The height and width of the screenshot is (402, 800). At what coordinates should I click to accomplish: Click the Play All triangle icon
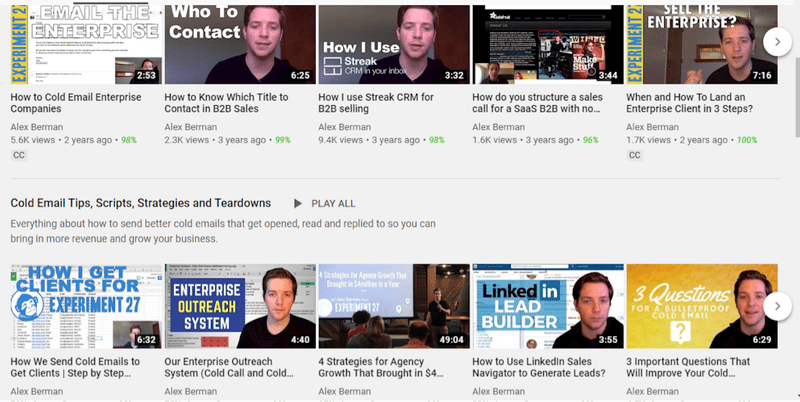pyautogui.click(x=297, y=204)
